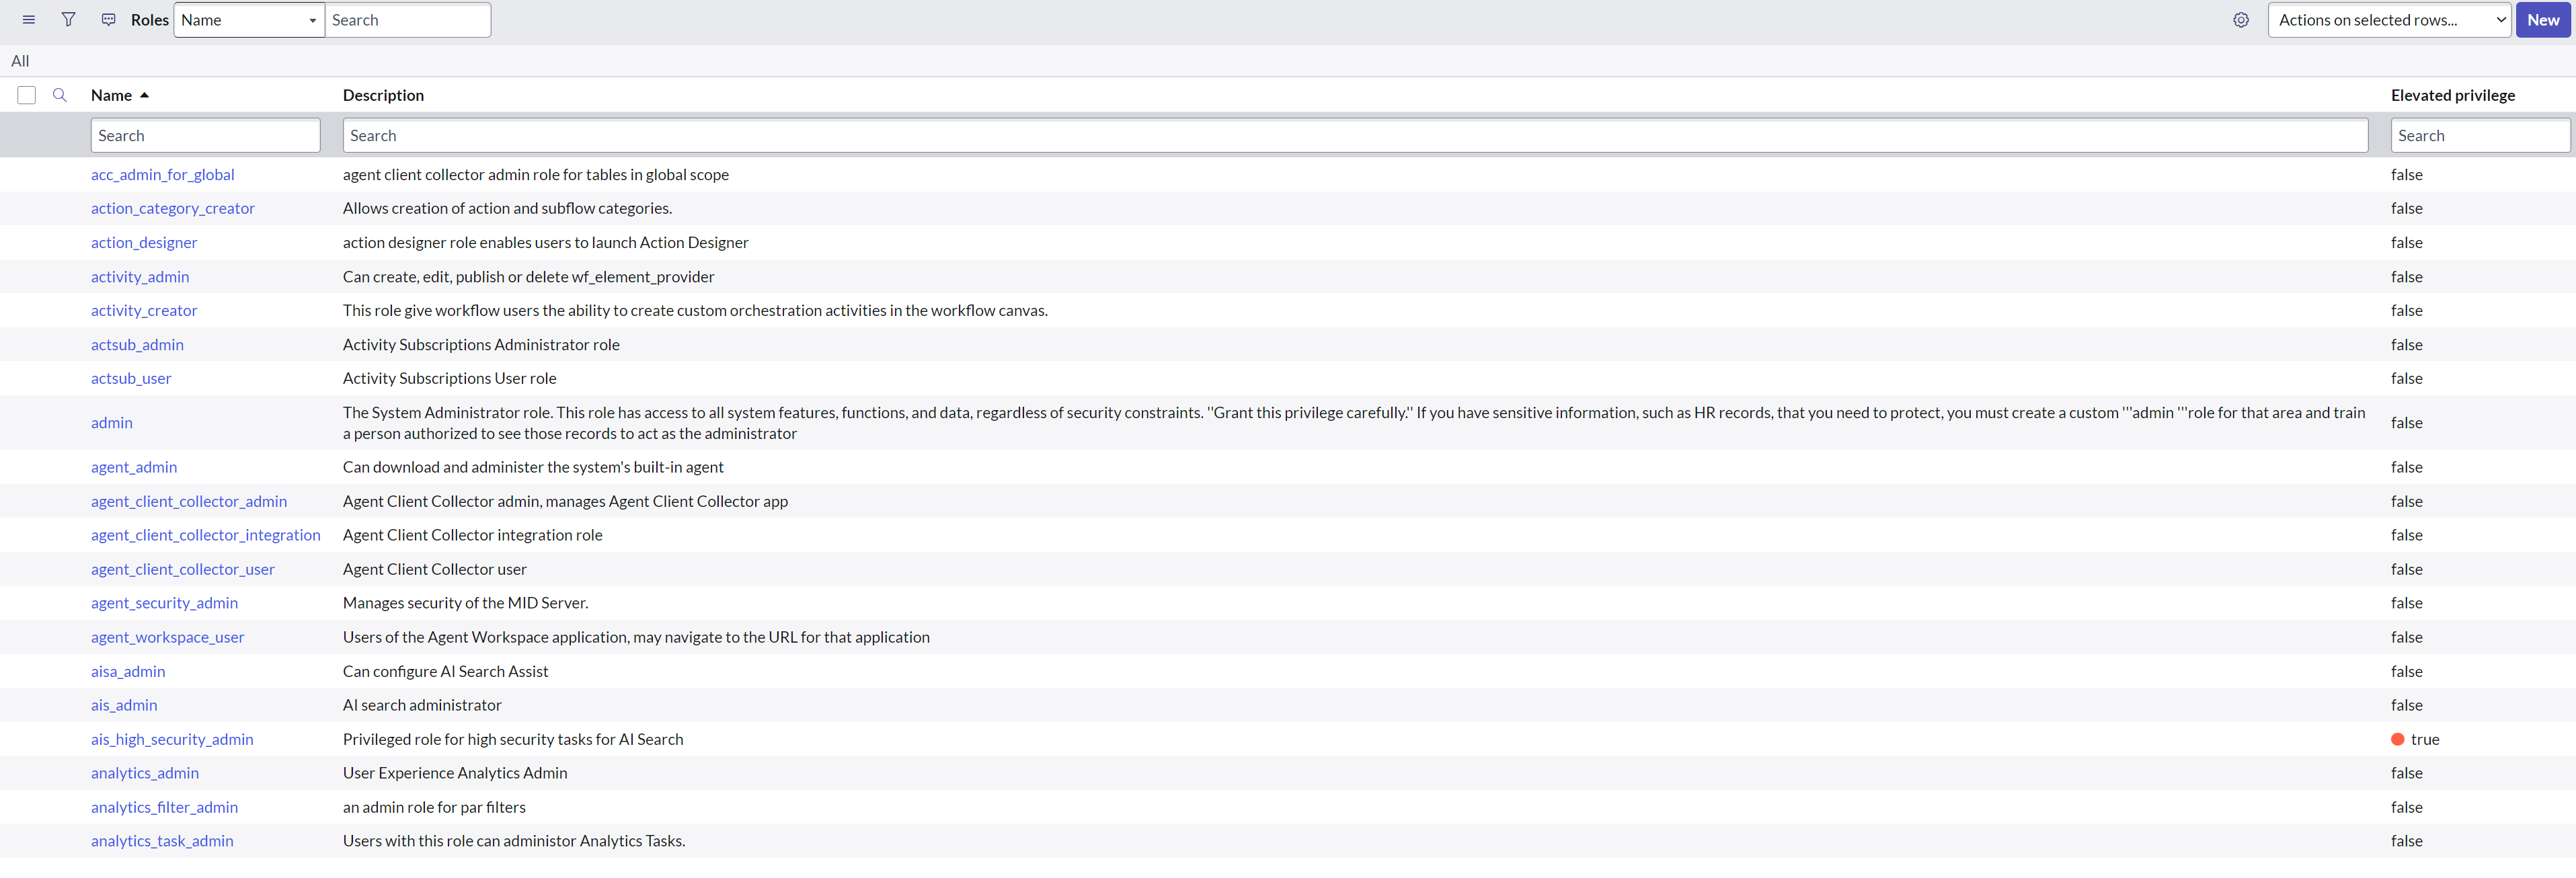Screen dimensions: 2576x878
Task: Open list personalization gear icon
Action: (x=2241, y=20)
